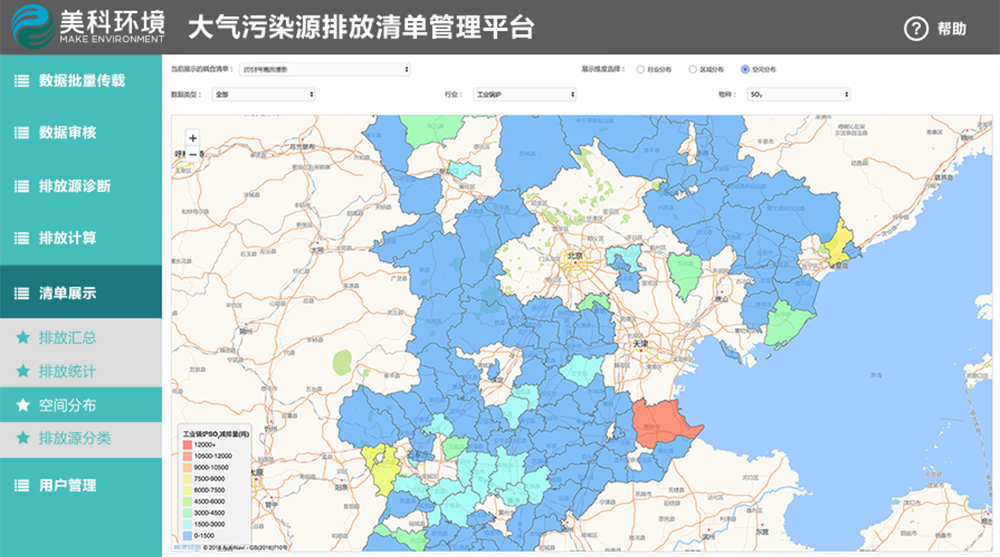This screenshot has width=1000, height=557.
Task: Click the star icon beside 排放源分类
Action: [23, 438]
